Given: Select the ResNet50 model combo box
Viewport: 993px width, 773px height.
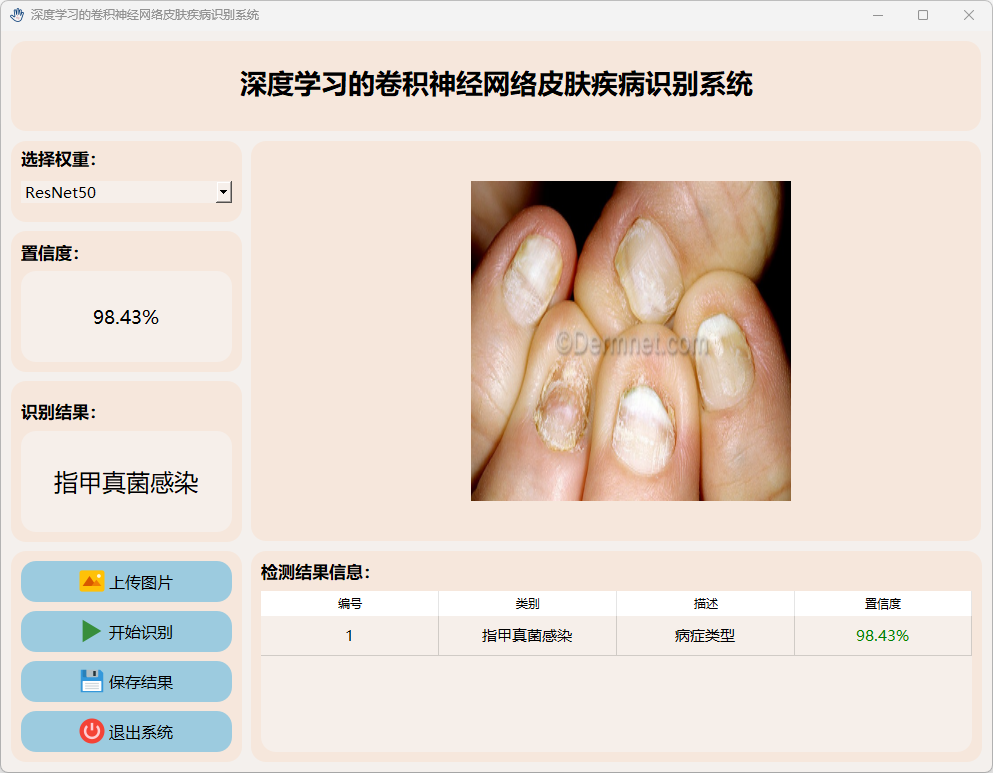Looking at the screenshot, I should coord(118,192).
